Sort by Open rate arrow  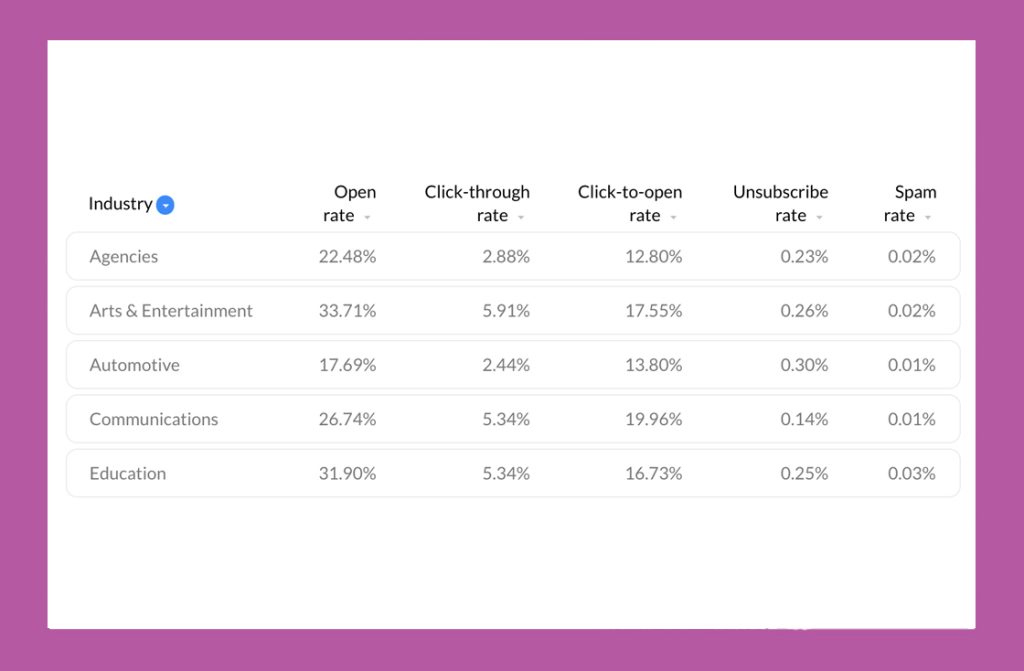pos(367,217)
